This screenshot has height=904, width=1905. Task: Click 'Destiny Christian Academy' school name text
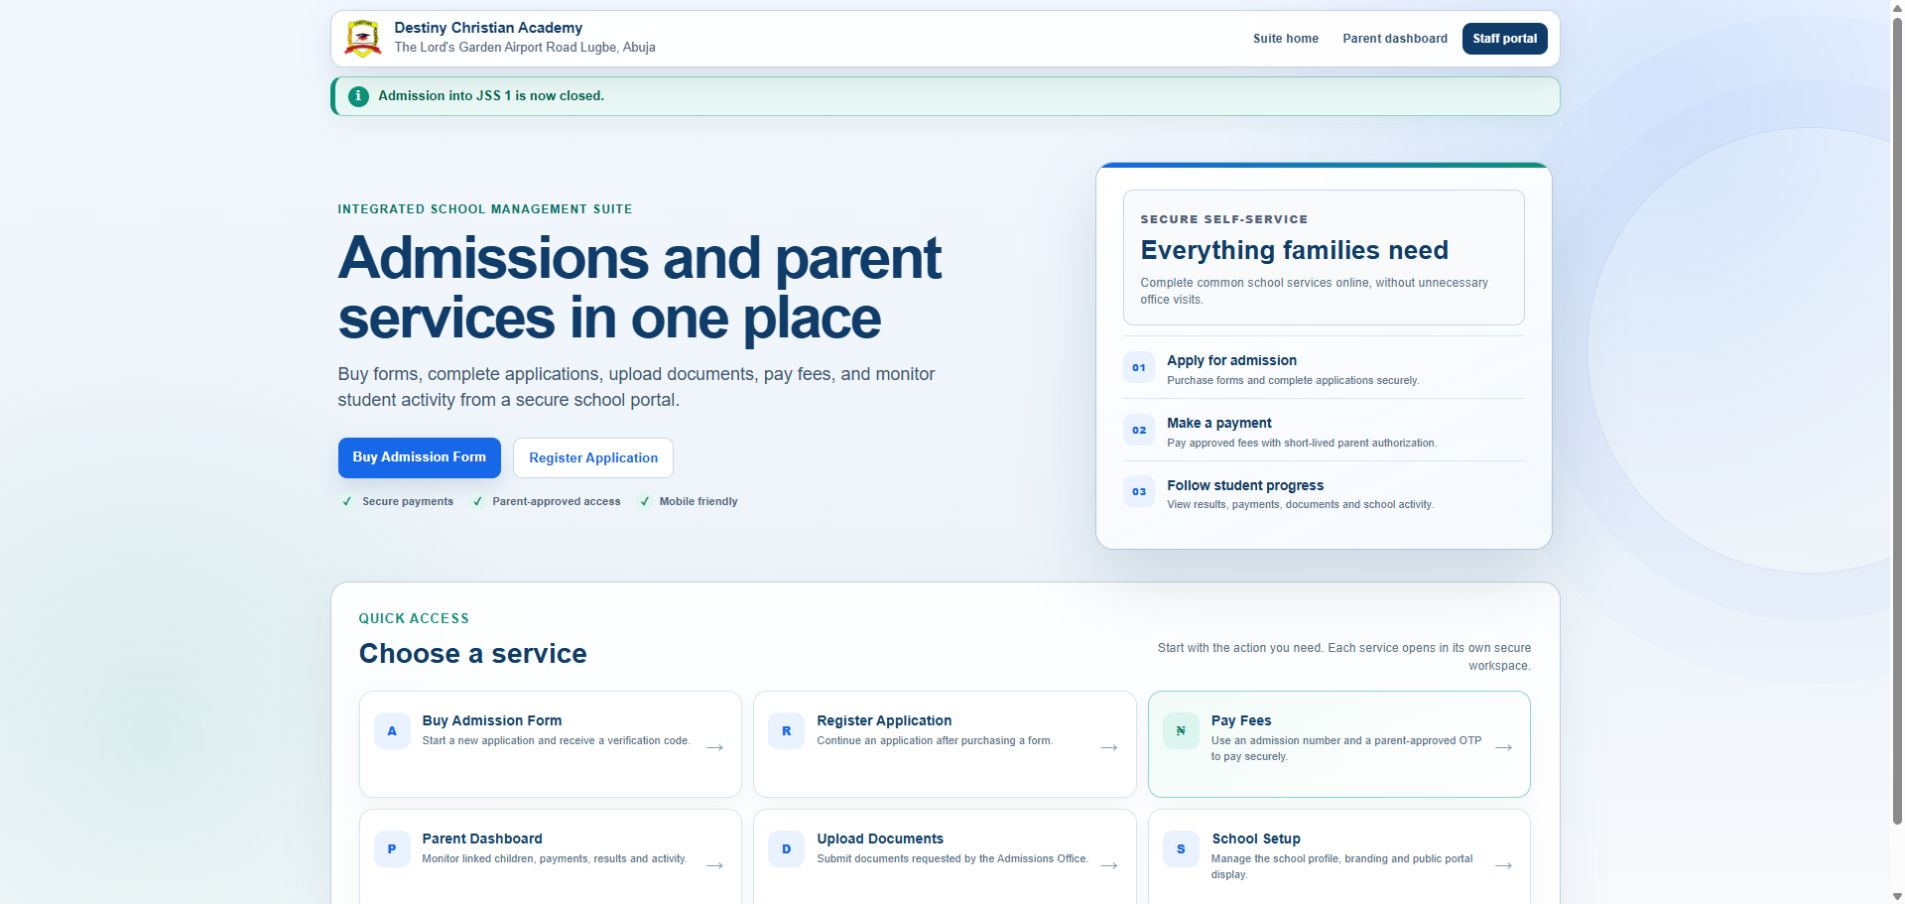pos(488,28)
